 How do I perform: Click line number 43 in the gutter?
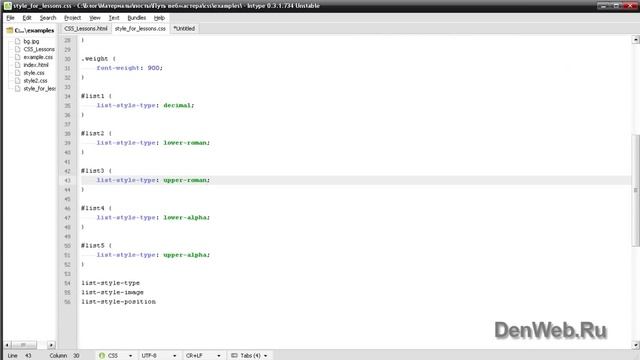point(68,180)
